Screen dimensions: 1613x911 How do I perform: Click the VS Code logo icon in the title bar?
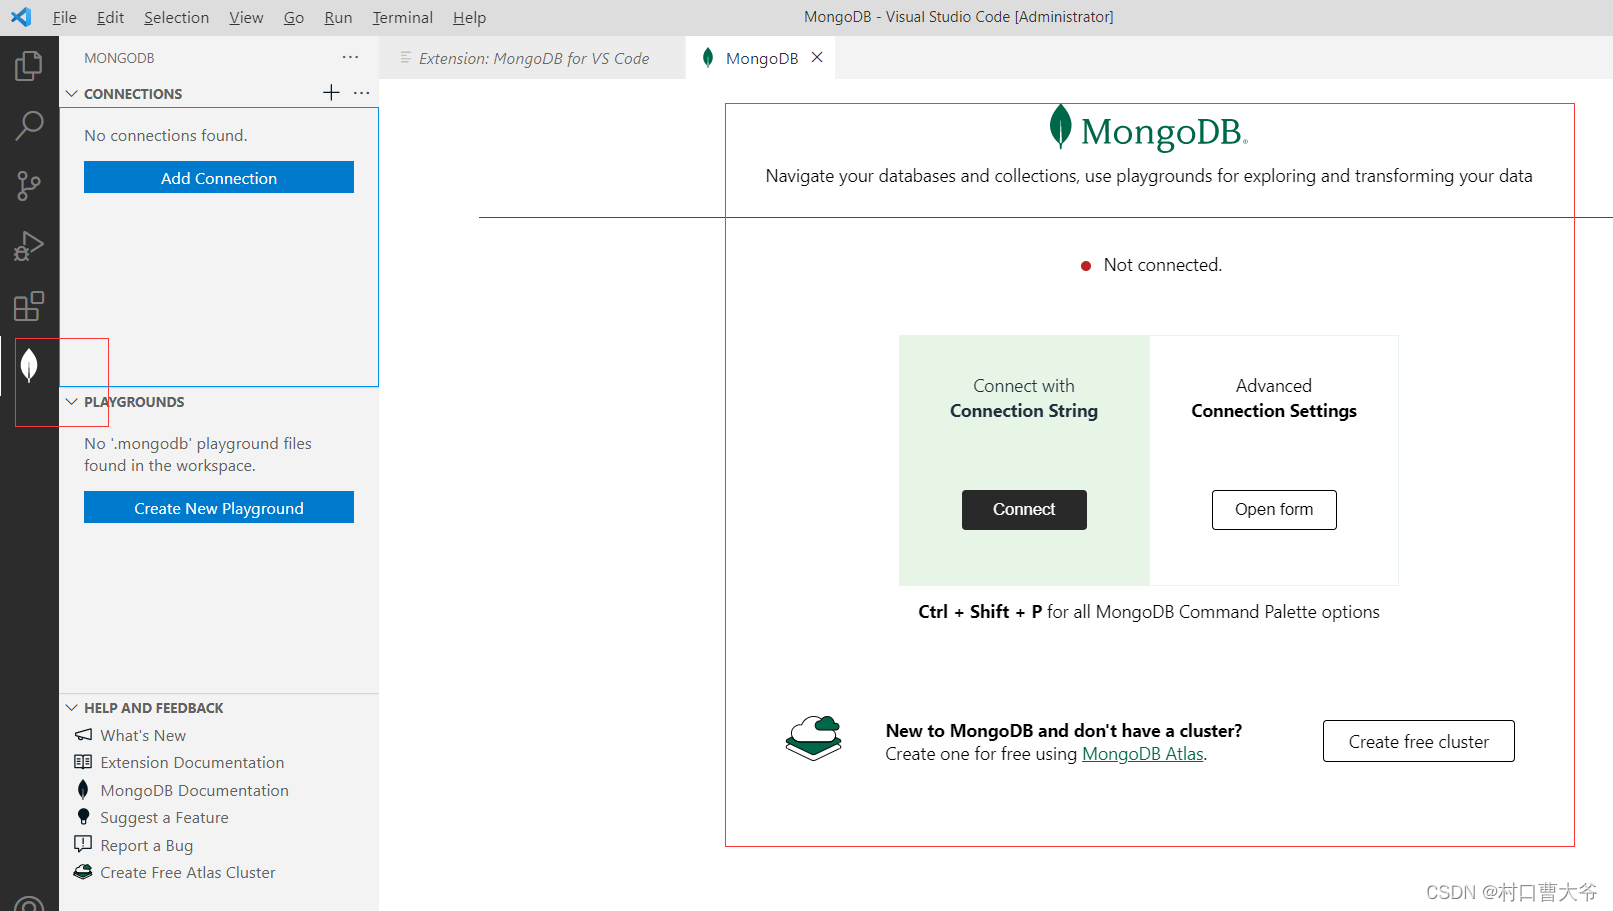pyautogui.click(x=21, y=17)
